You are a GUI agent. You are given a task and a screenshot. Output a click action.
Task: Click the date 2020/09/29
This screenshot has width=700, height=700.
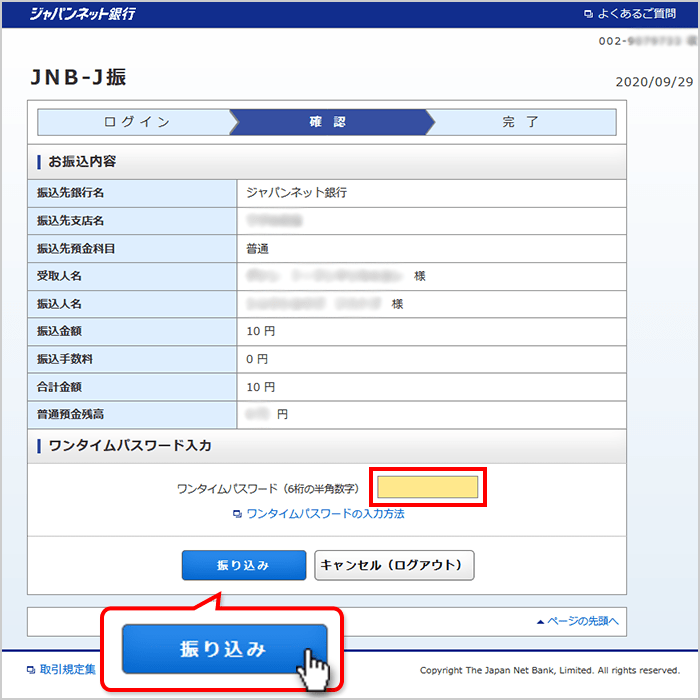654,82
